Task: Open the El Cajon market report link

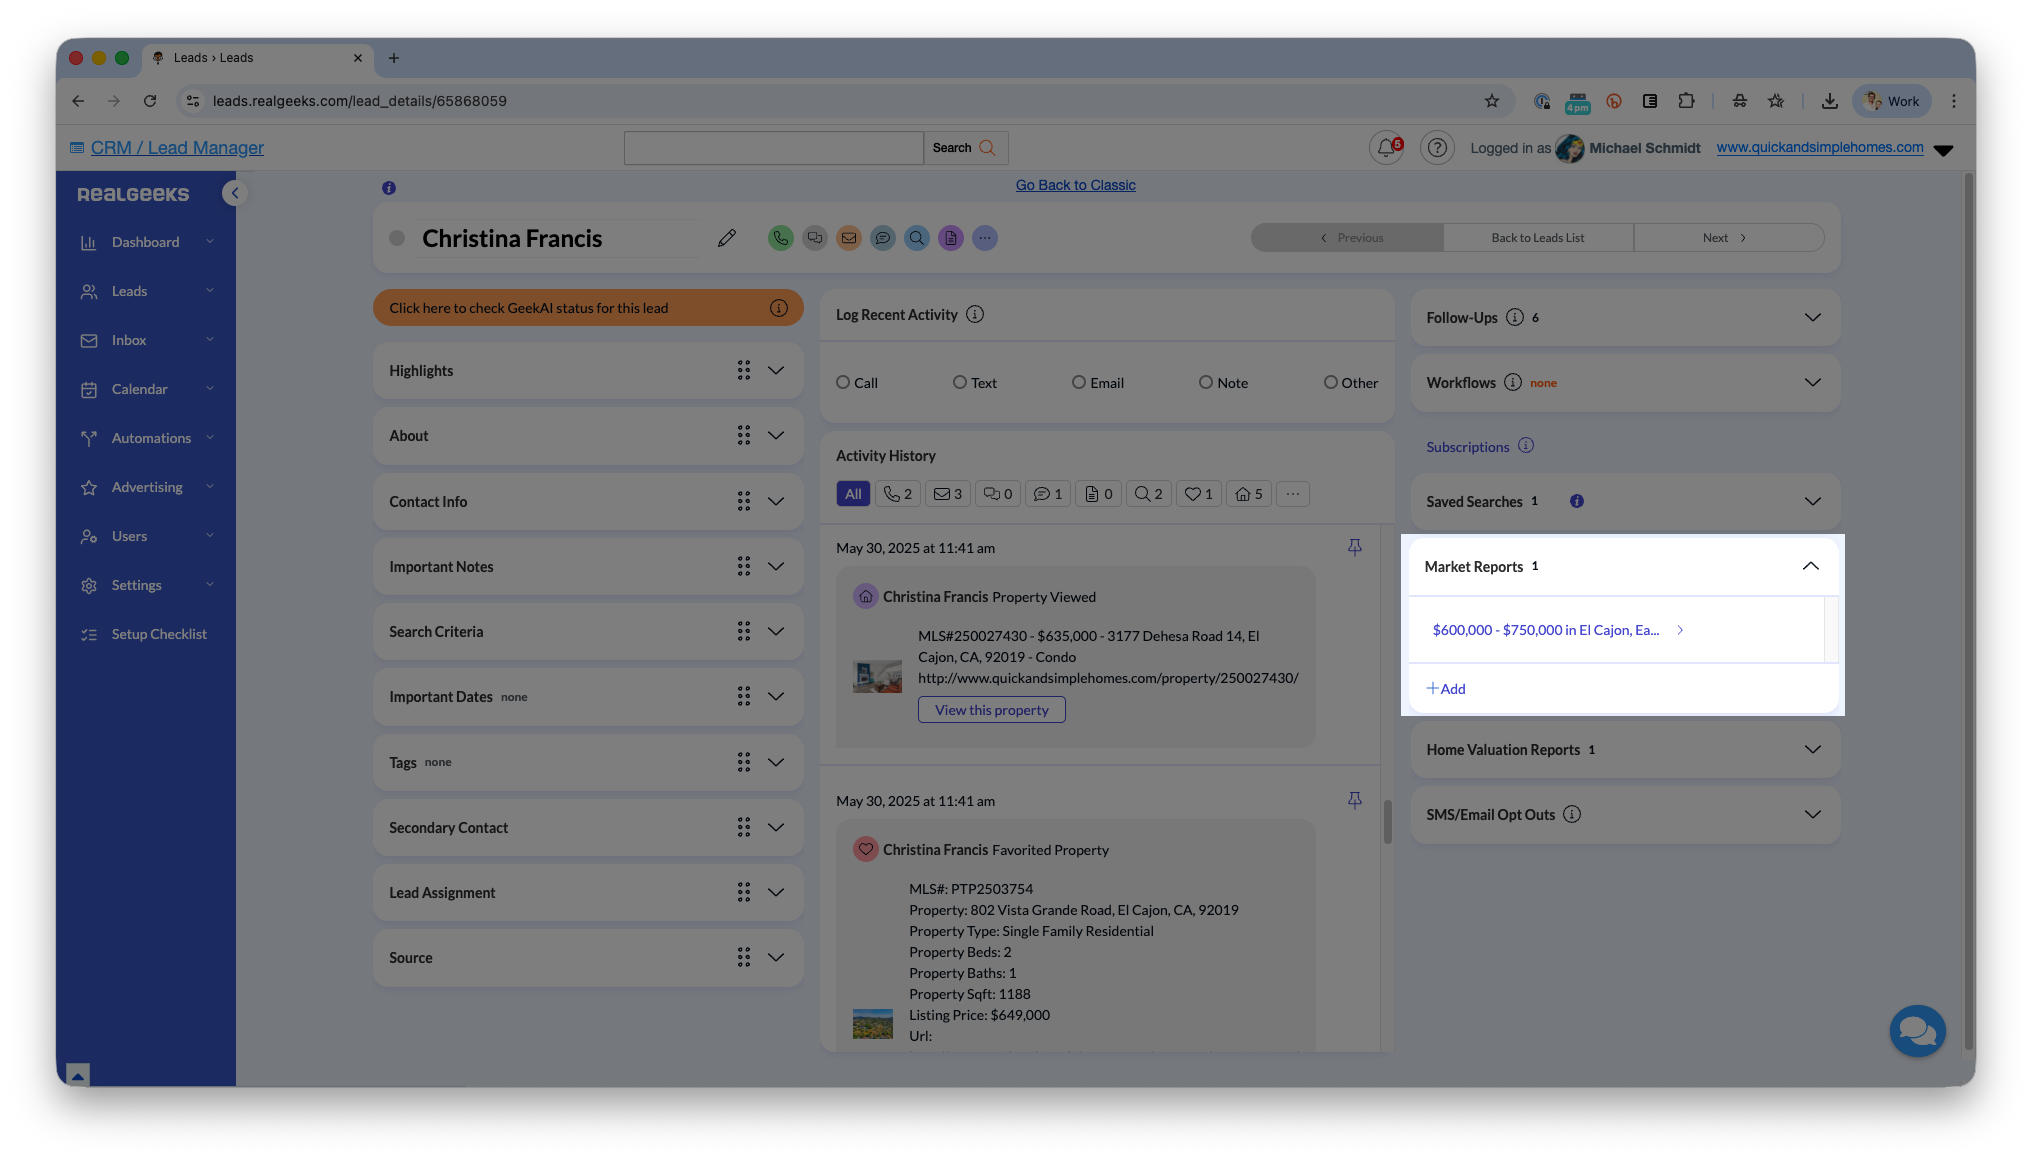Action: (x=1545, y=630)
